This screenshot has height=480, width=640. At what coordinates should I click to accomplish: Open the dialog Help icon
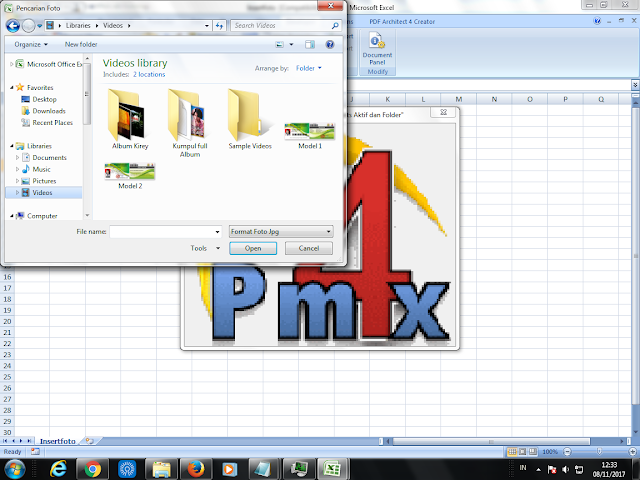click(x=330, y=44)
